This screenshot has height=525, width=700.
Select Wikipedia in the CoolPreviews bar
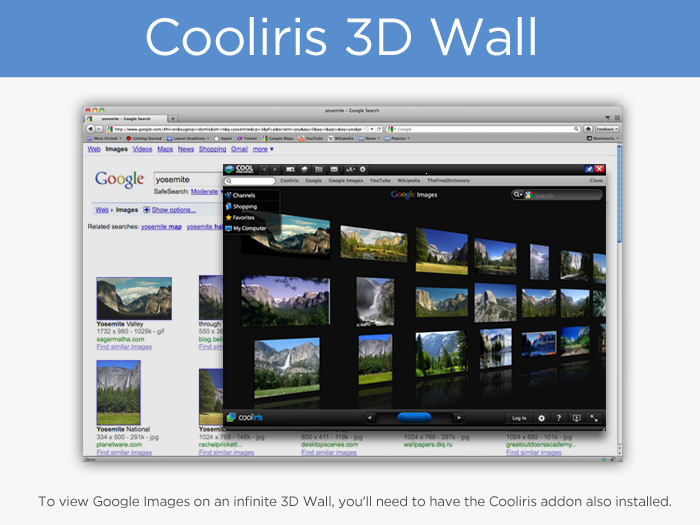click(x=408, y=181)
